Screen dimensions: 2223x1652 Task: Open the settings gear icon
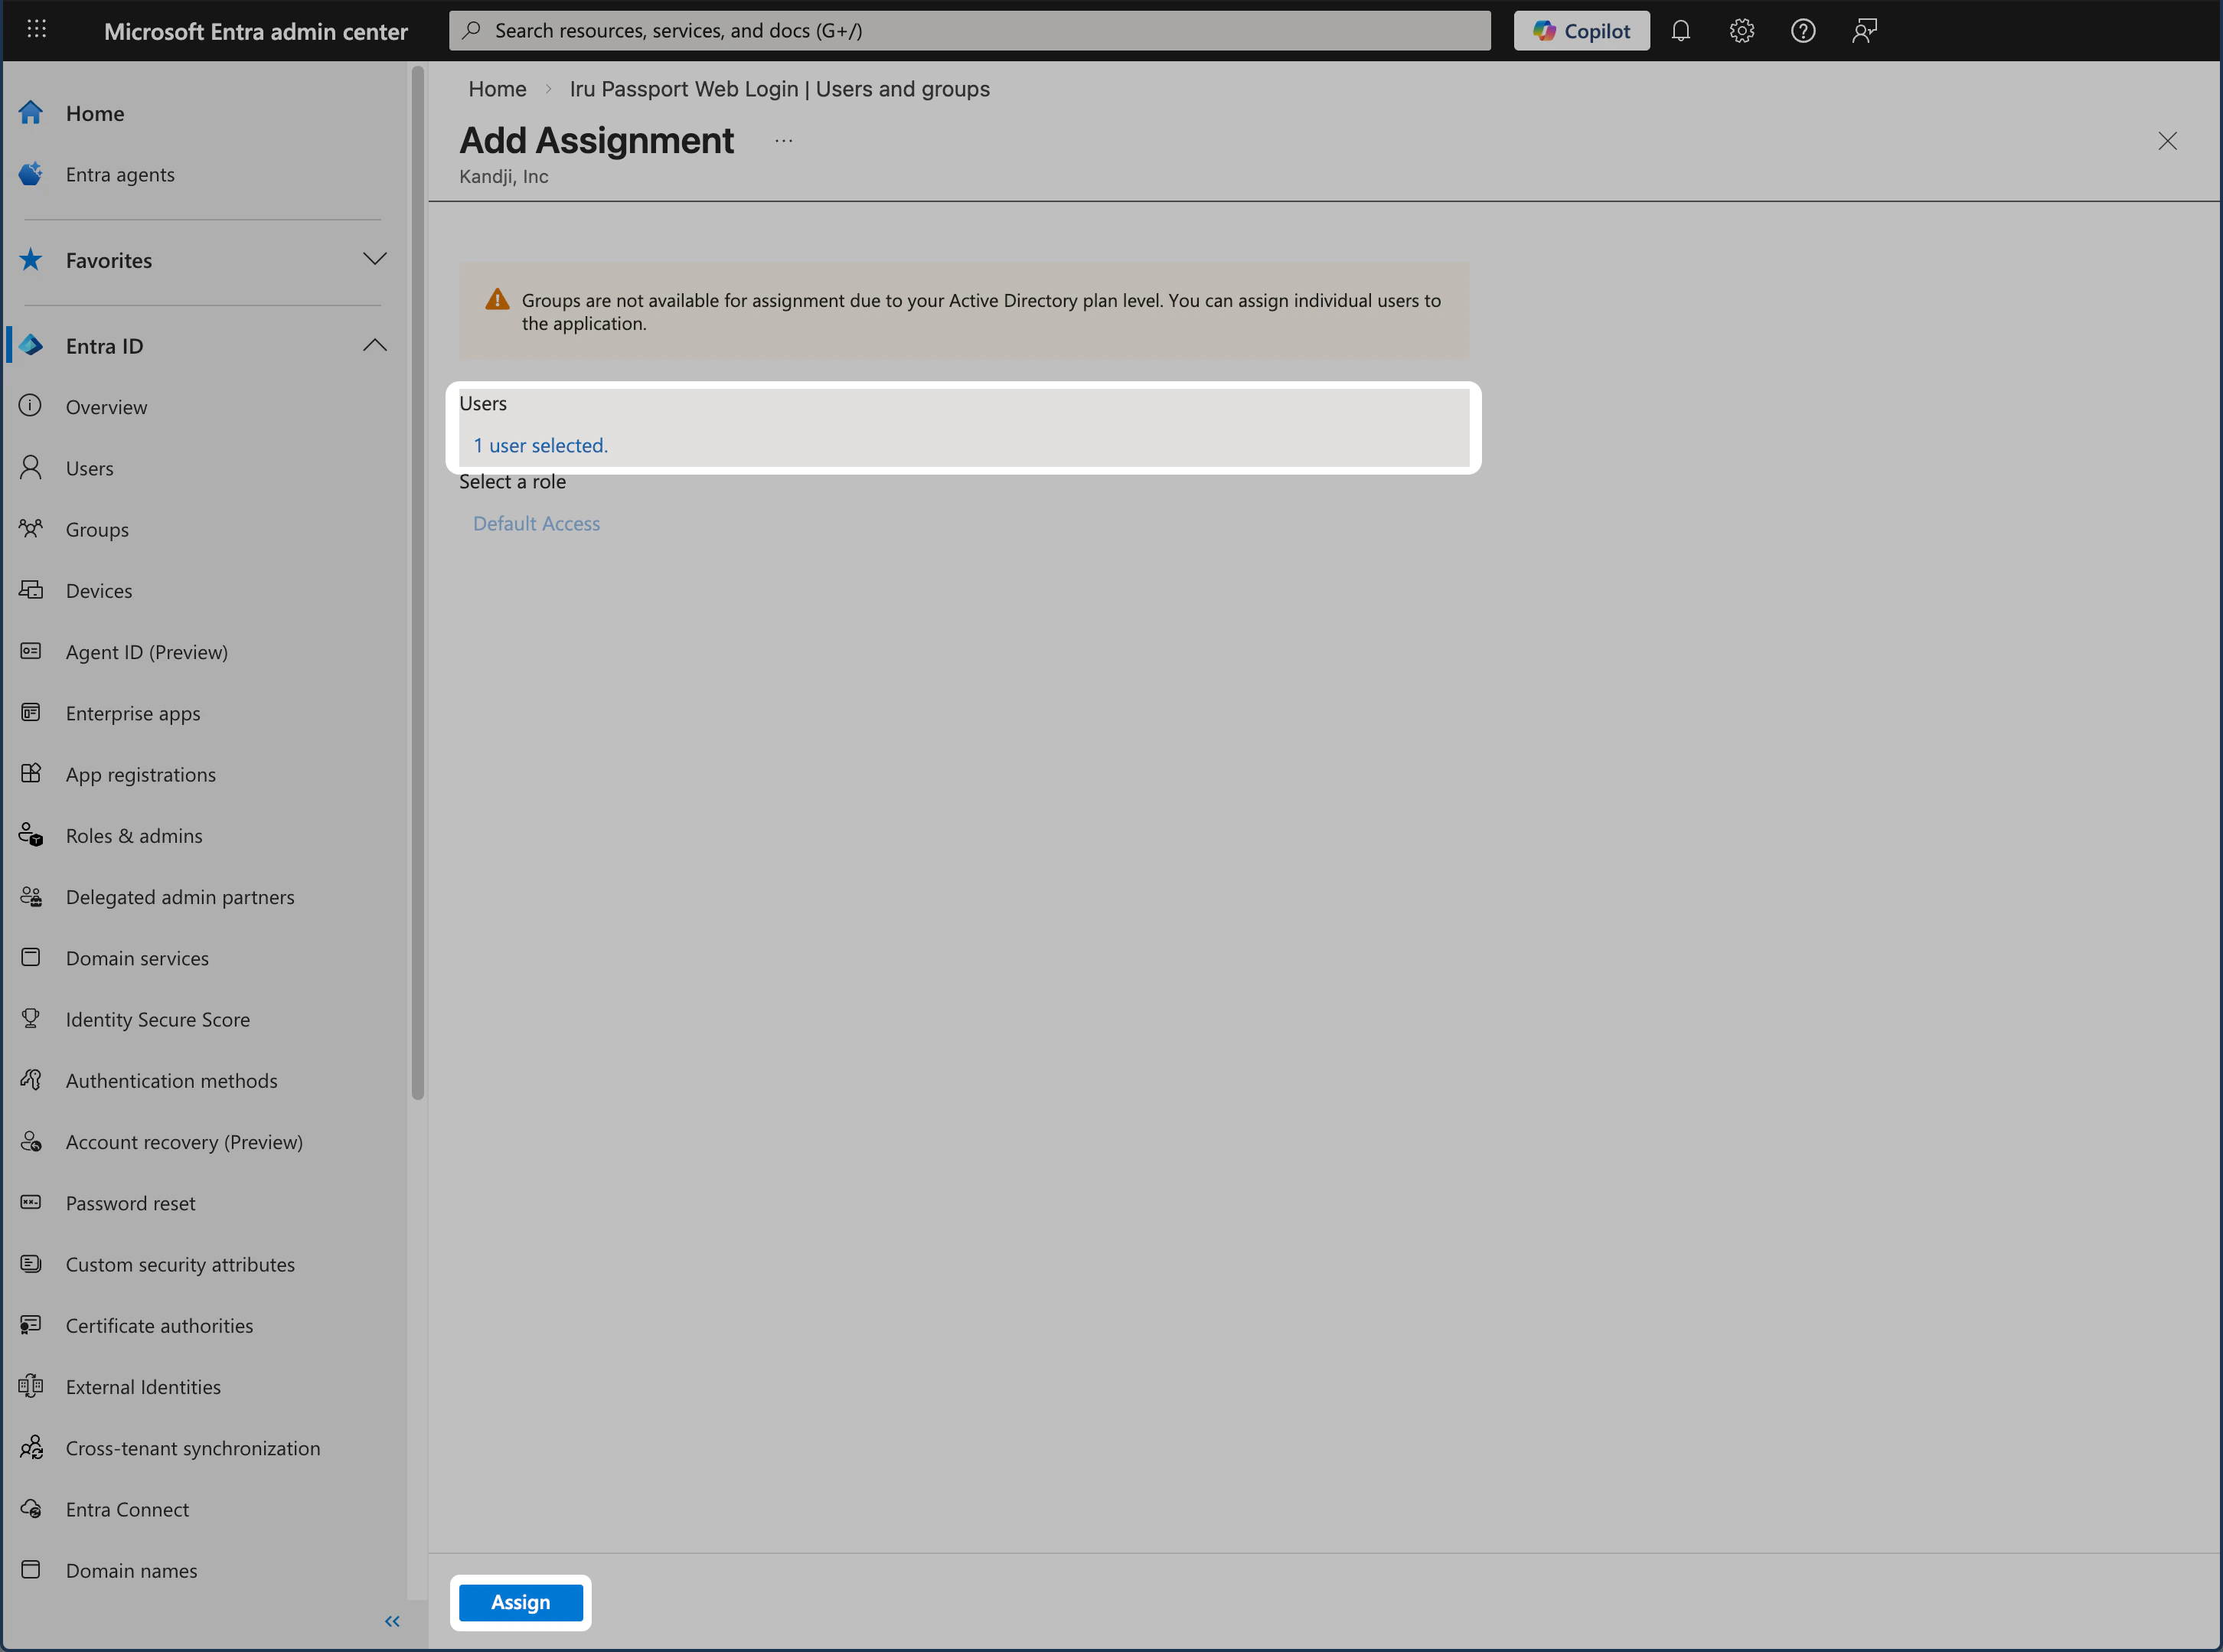[1741, 30]
